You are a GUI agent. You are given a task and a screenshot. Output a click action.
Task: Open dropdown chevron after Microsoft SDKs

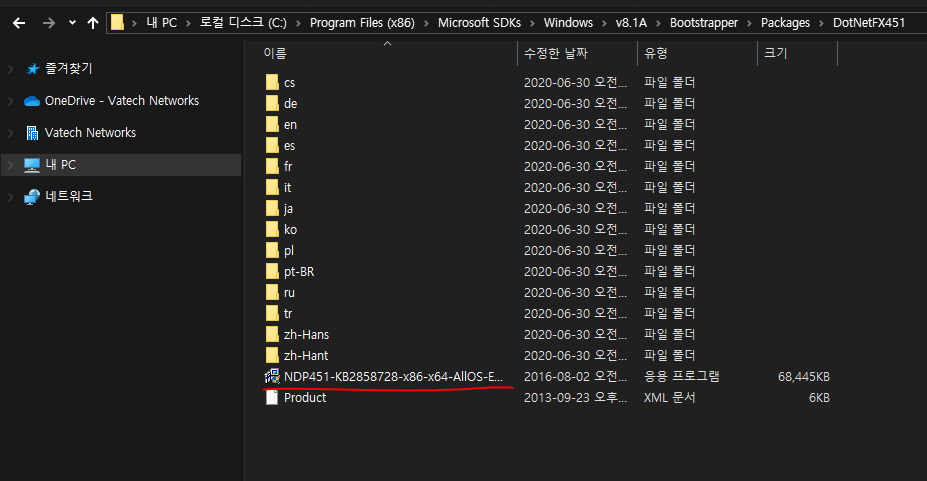[x=532, y=23]
